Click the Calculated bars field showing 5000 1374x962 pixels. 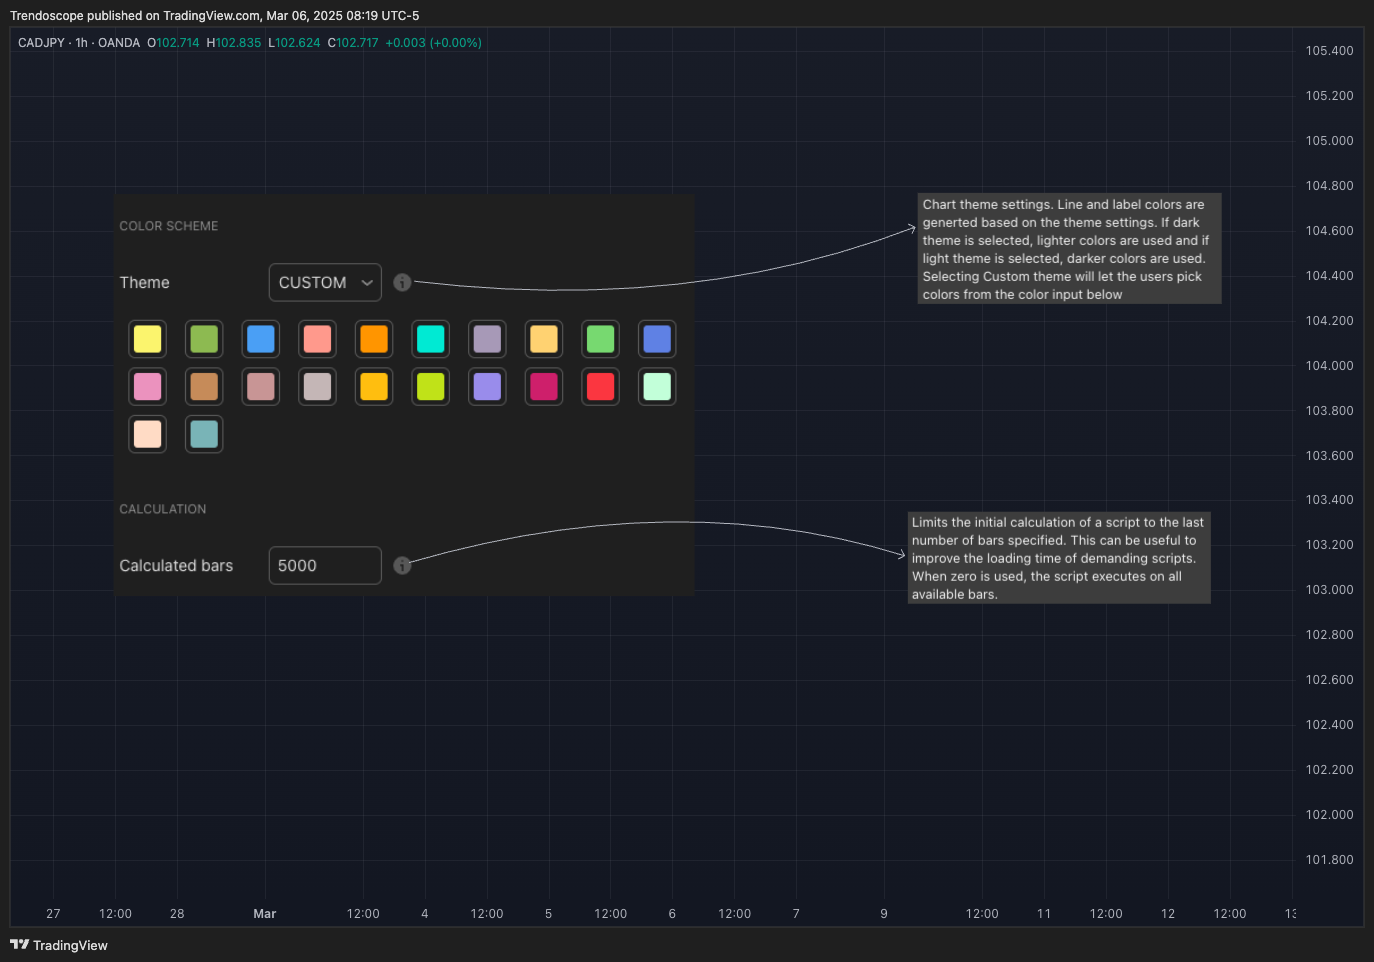pyautogui.click(x=325, y=566)
